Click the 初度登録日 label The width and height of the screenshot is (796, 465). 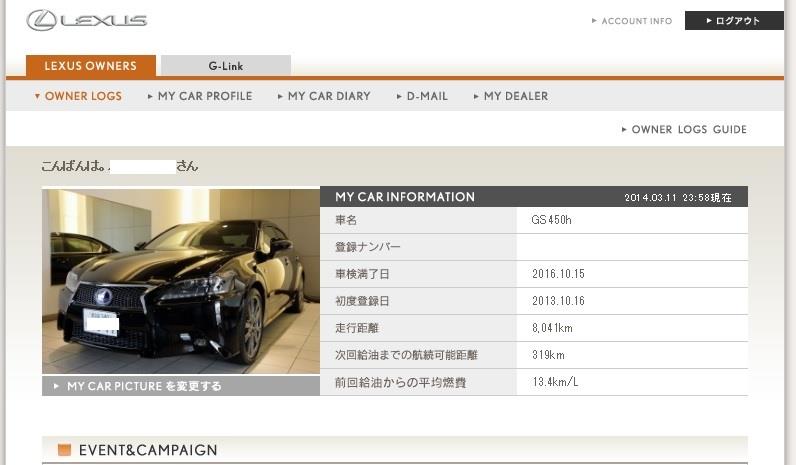point(362,301)
